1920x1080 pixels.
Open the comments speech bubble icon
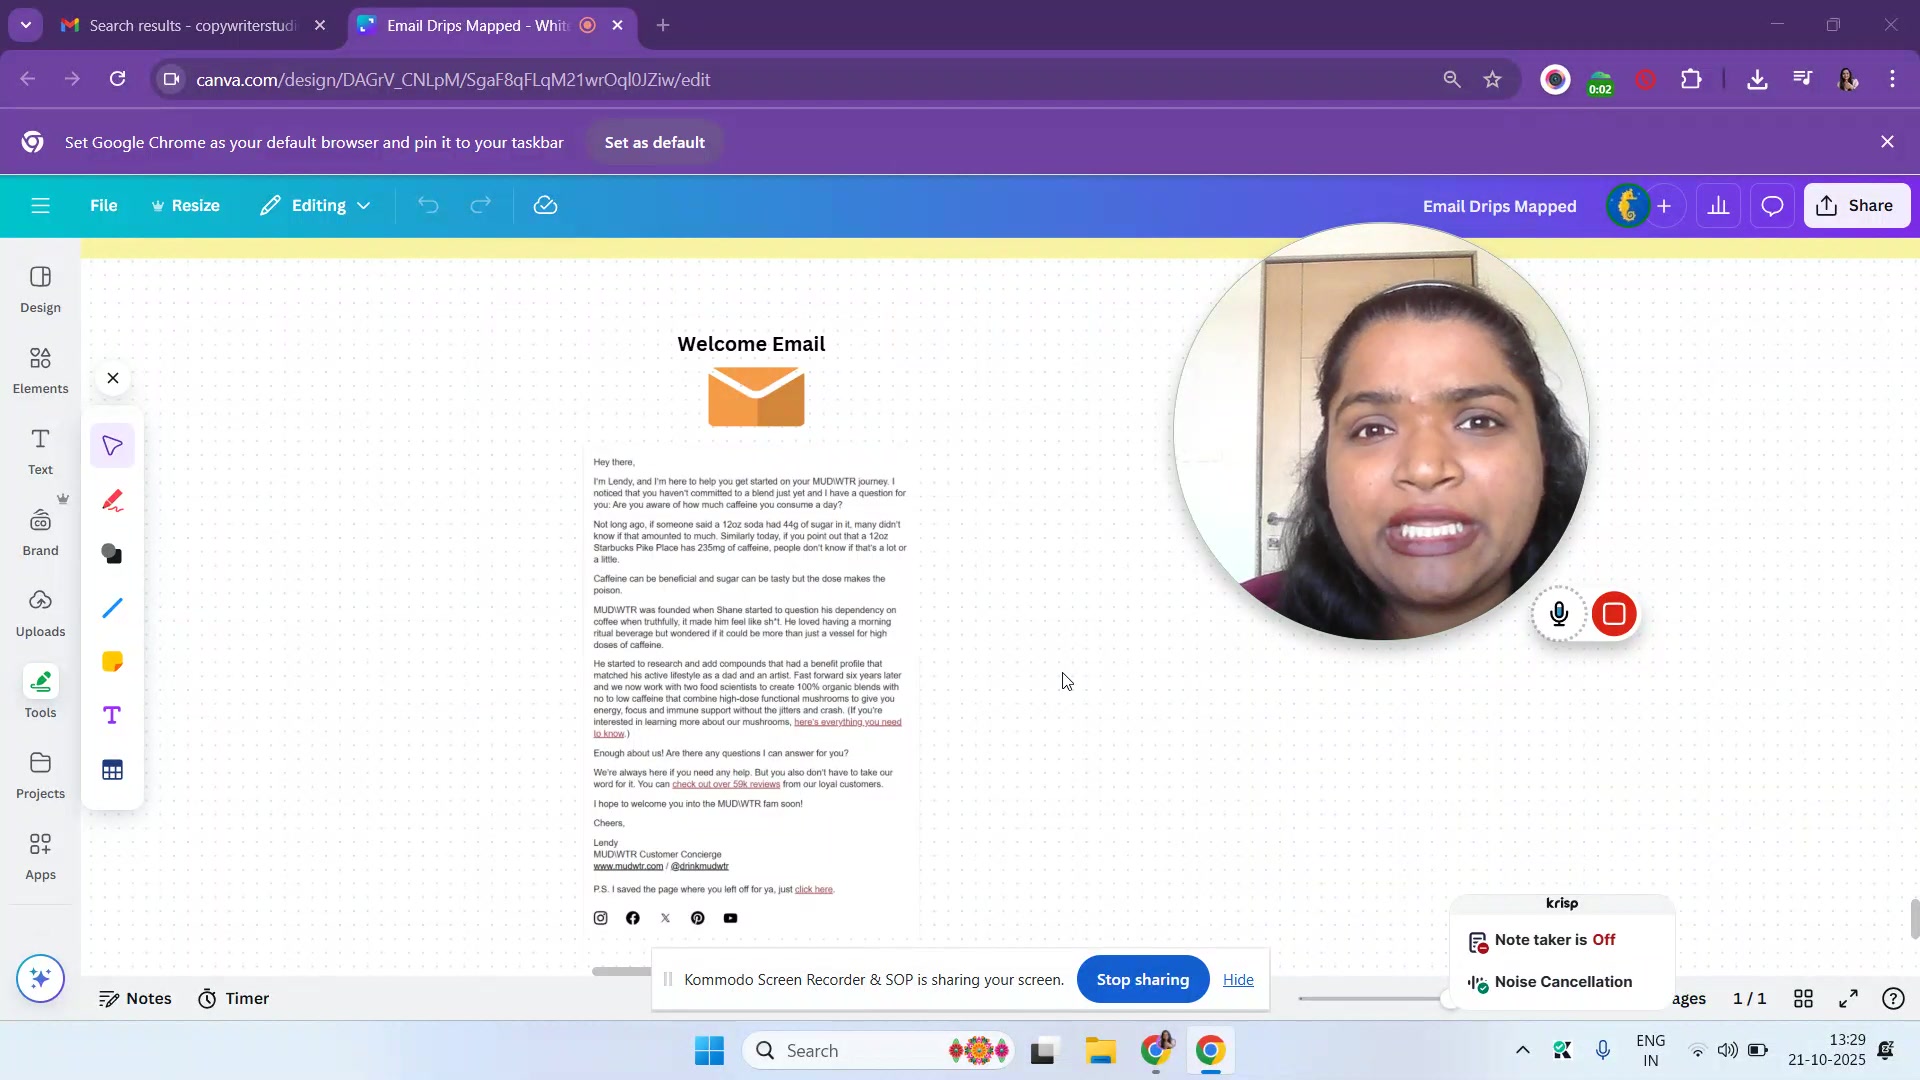point(1772,206)
